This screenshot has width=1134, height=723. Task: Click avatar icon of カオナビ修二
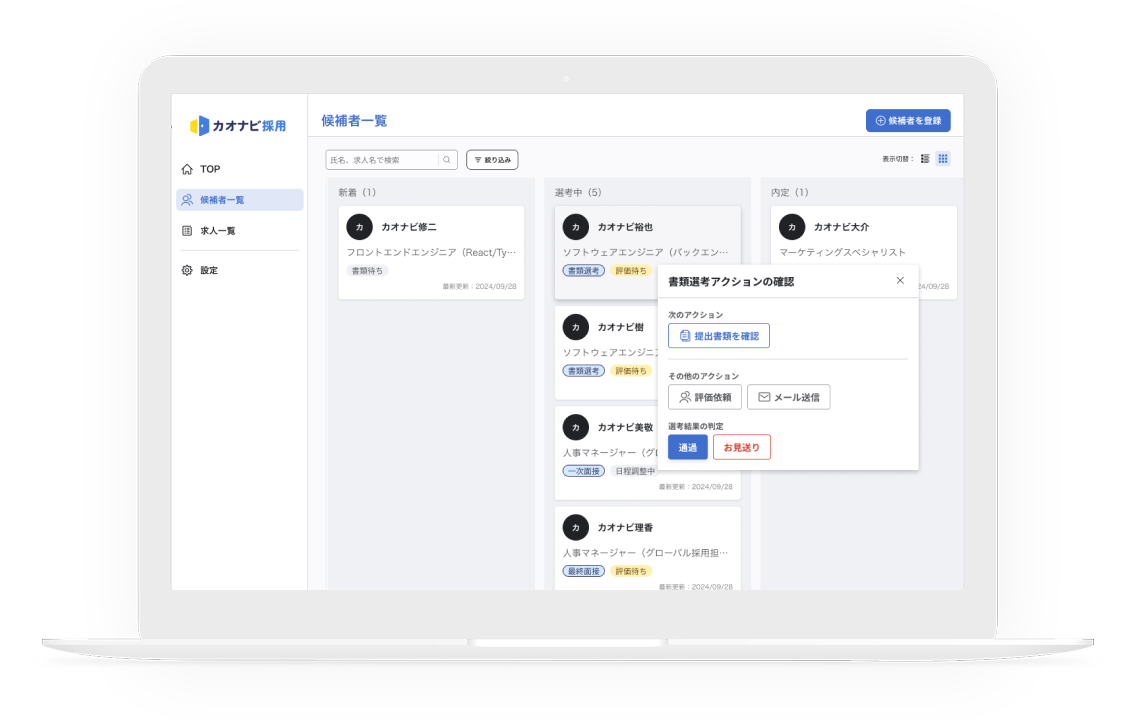point(359,227)
